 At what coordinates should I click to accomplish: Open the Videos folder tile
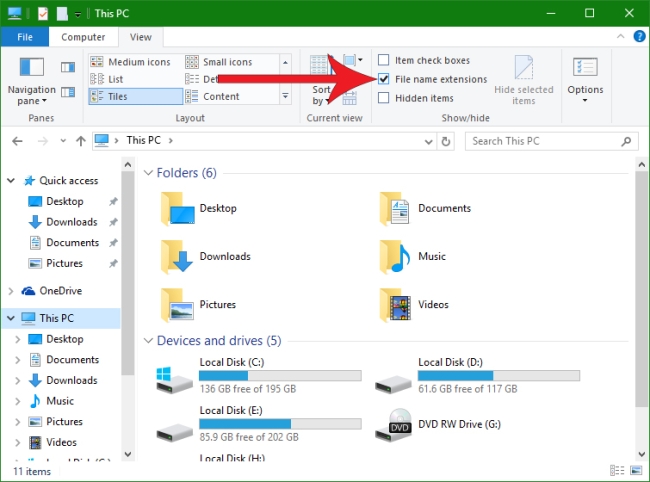[x=414, y=305]
